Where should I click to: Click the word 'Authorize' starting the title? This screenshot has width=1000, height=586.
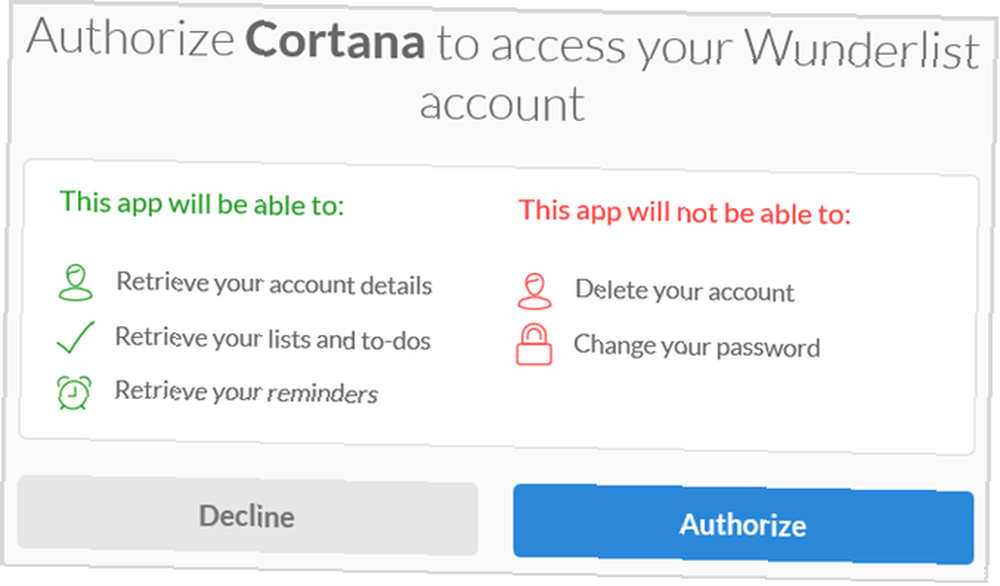pyautogui.click(x=131, y=36)
